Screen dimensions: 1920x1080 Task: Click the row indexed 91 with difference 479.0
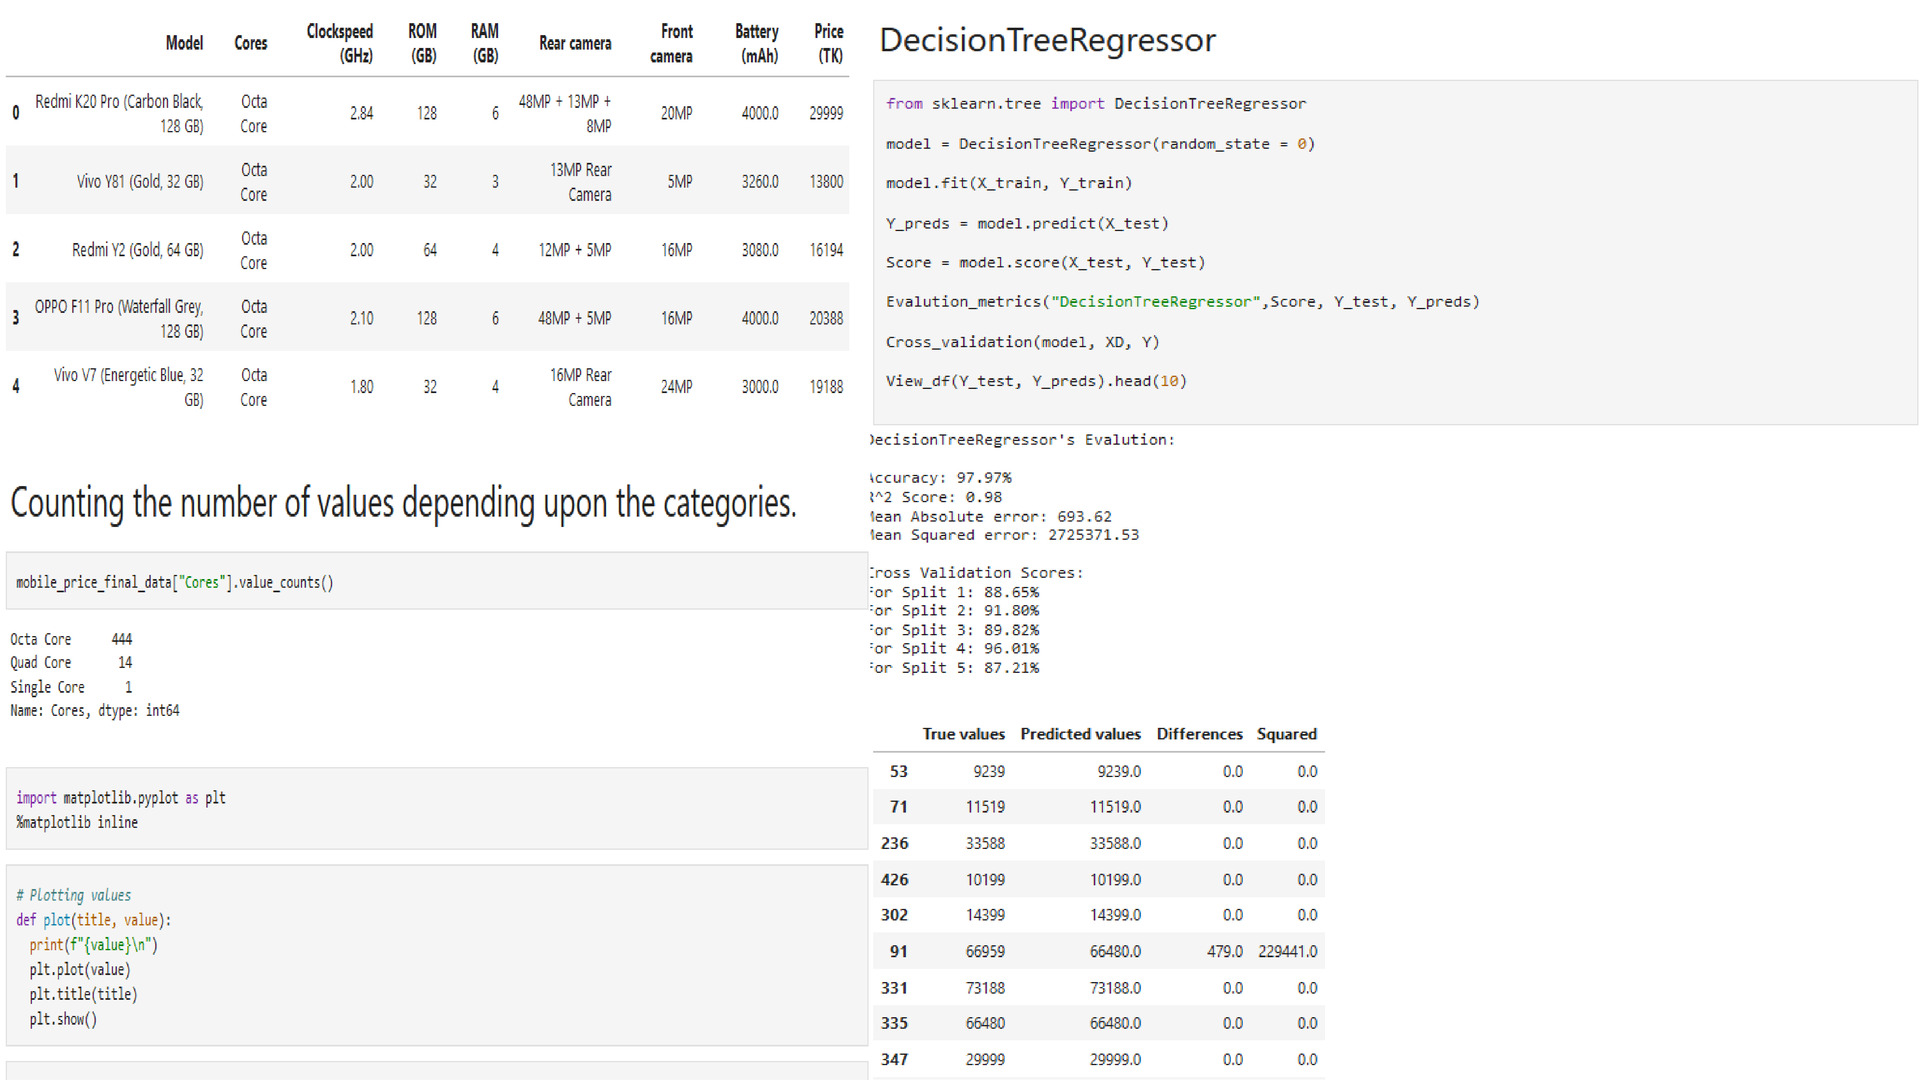click(1100, 951)
